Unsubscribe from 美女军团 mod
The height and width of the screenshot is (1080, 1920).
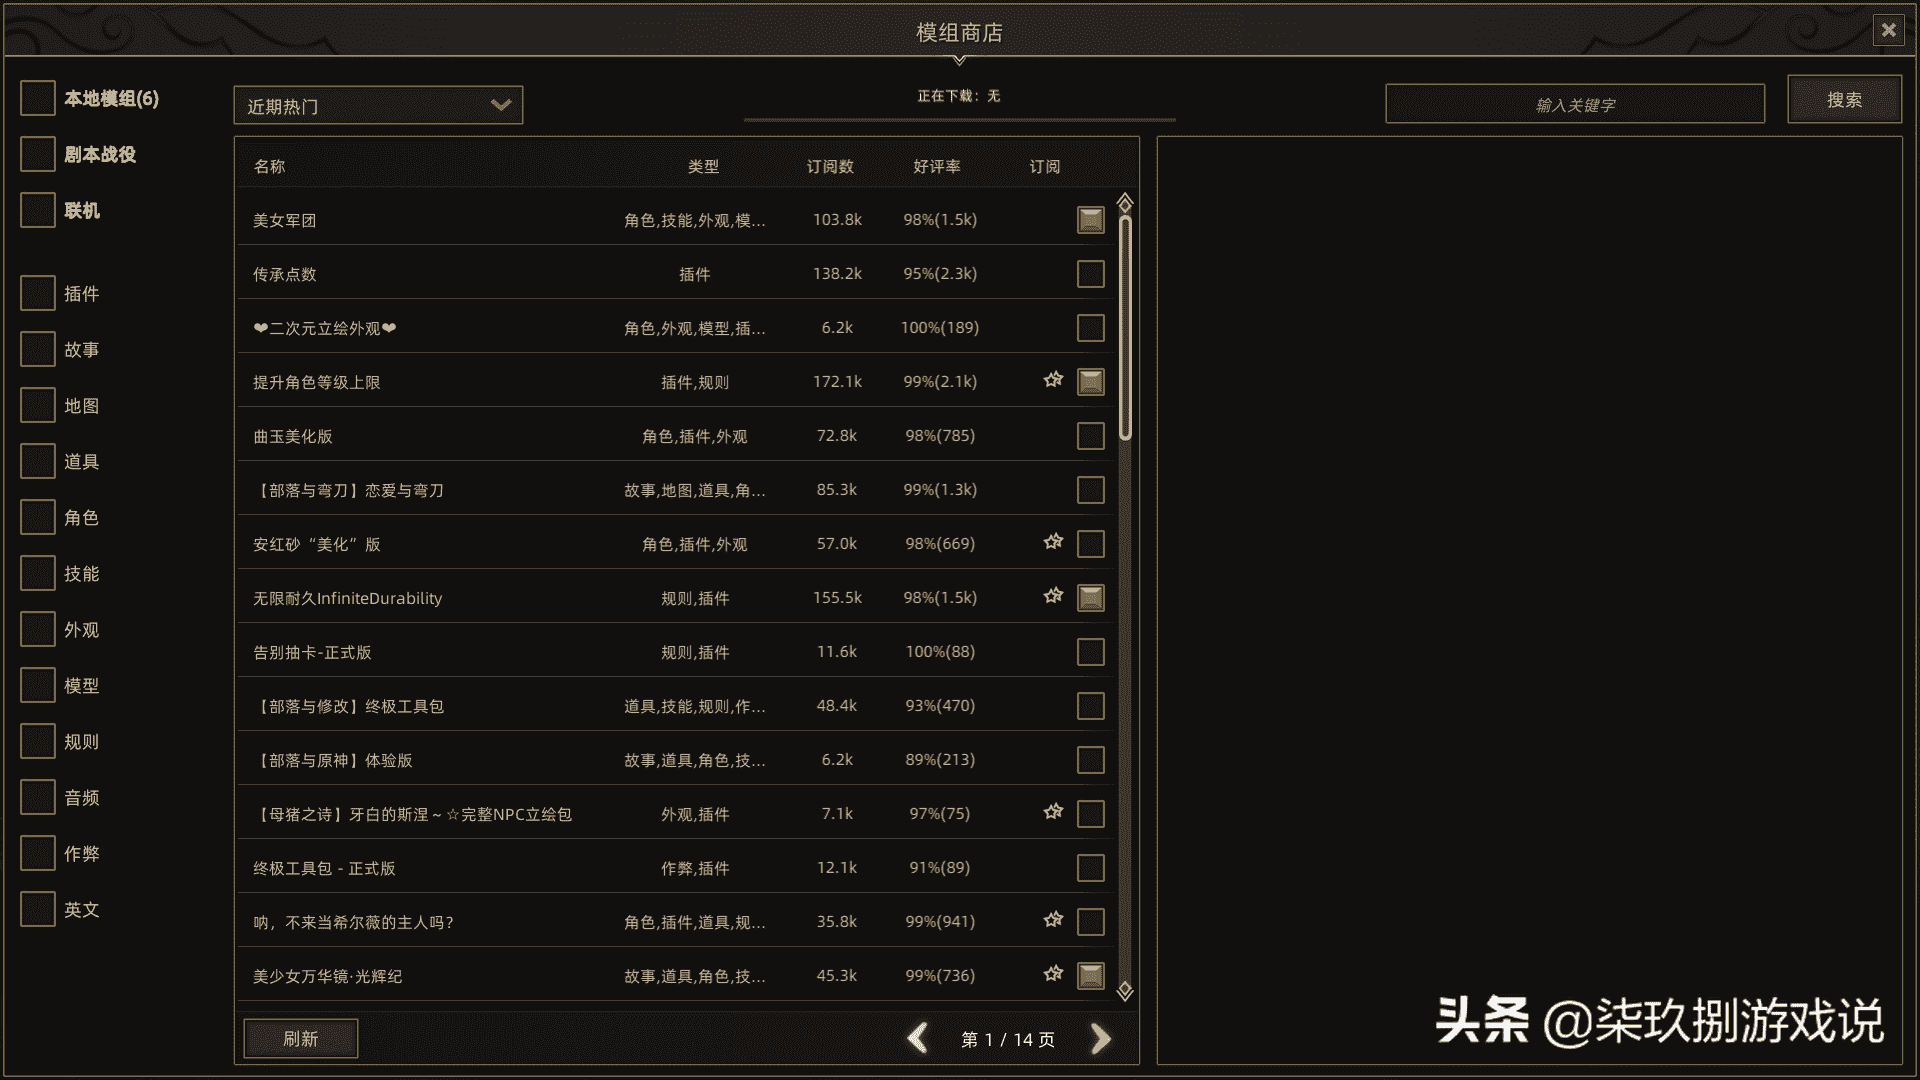pyautogui.click(x=1091, y=220)
